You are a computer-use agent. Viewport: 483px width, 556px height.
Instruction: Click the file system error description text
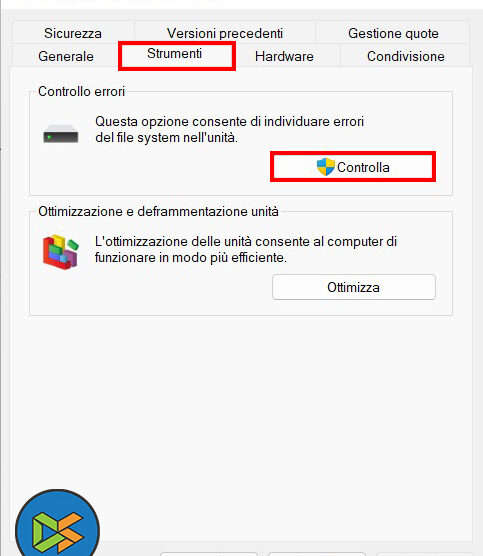point(229,129)
